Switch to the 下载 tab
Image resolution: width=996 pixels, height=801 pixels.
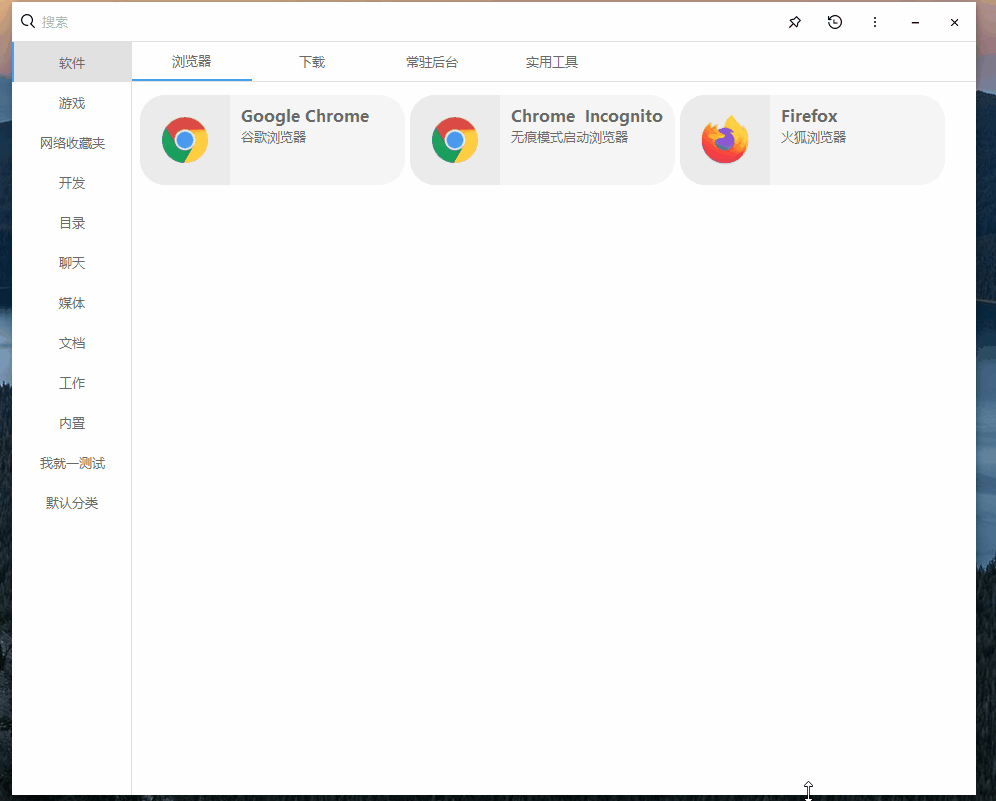click(x=312, y=62)
